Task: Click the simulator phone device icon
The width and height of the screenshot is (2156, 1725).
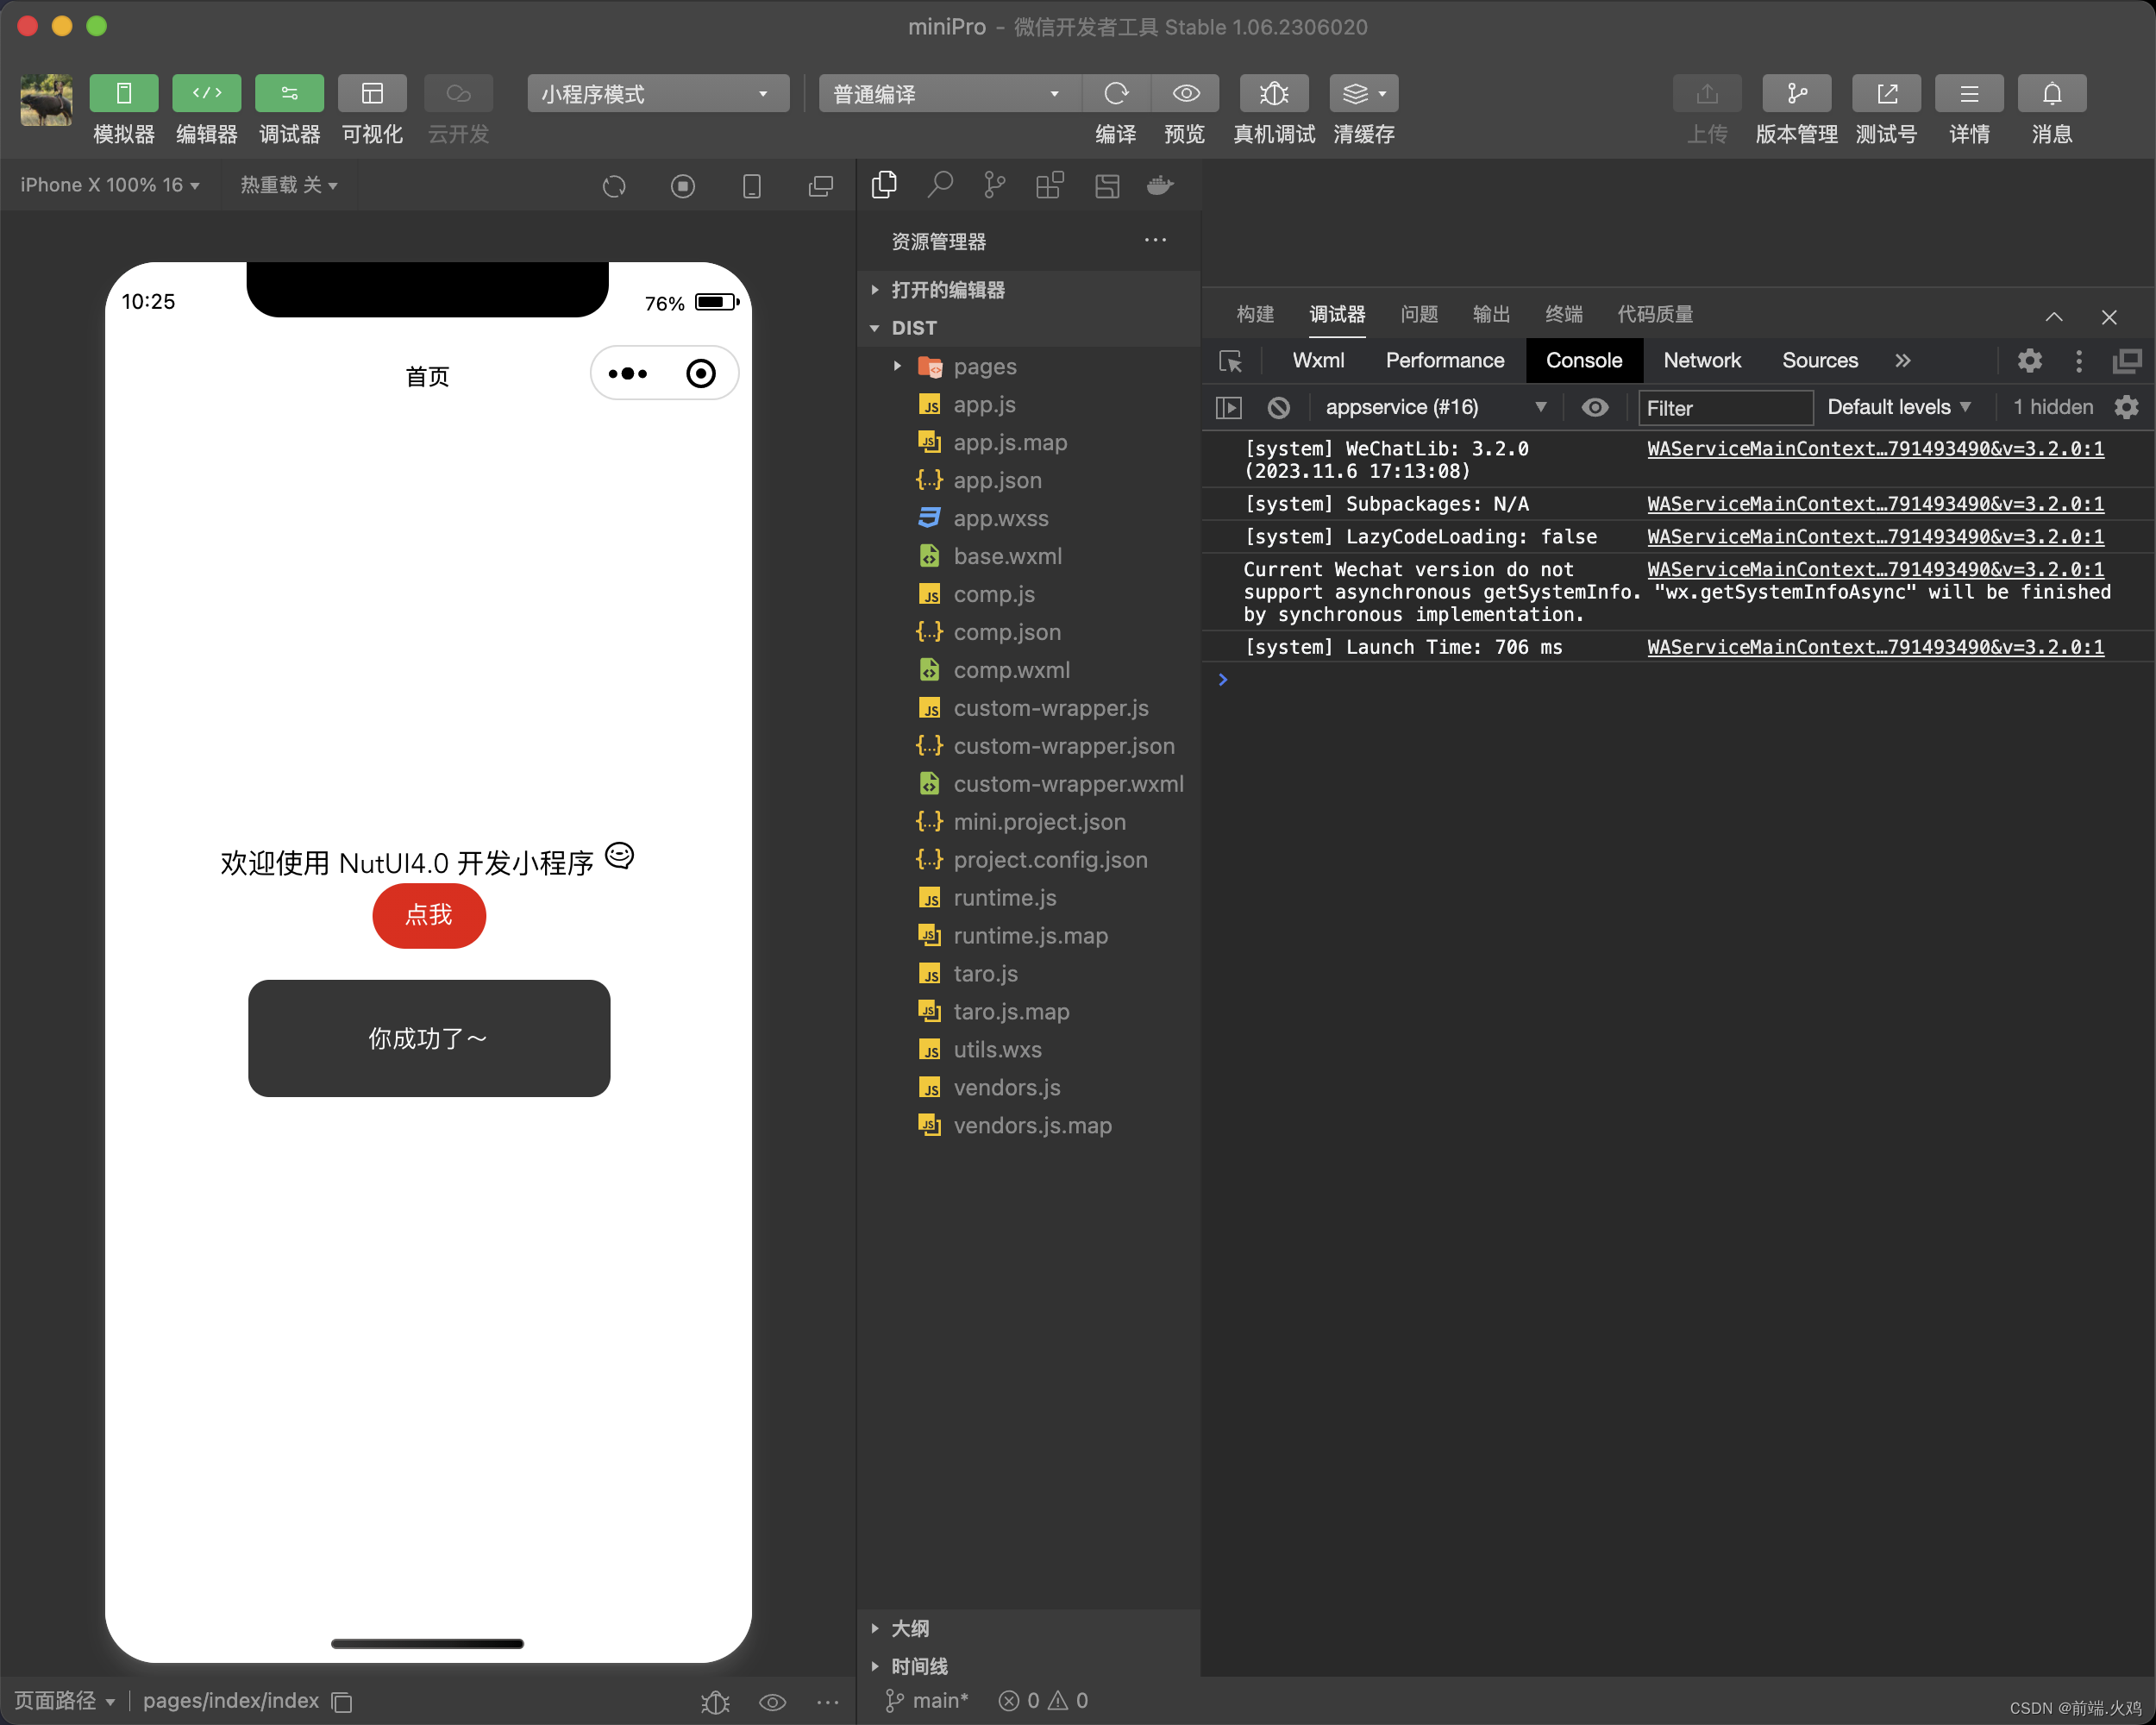Action: coord(752,186)
